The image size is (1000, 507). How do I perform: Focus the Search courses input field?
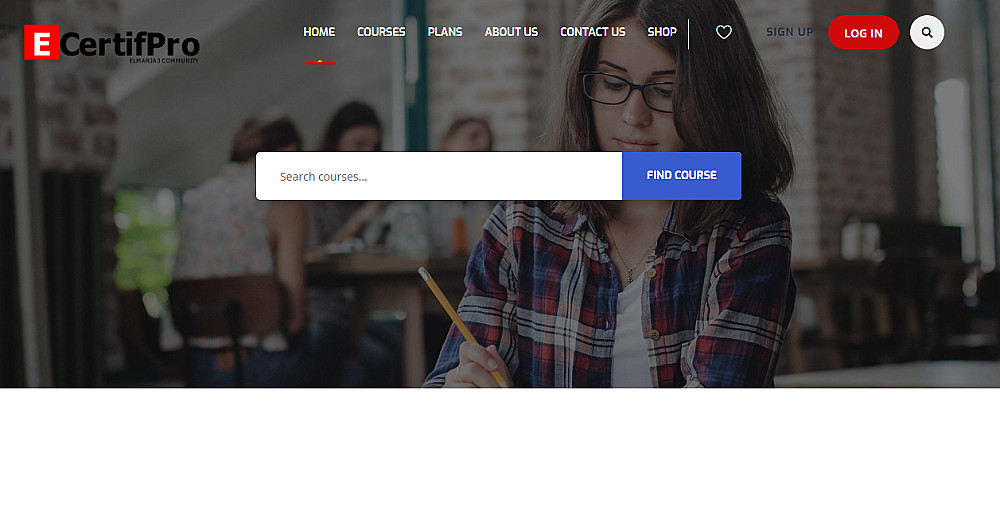(x=439, y=176)
